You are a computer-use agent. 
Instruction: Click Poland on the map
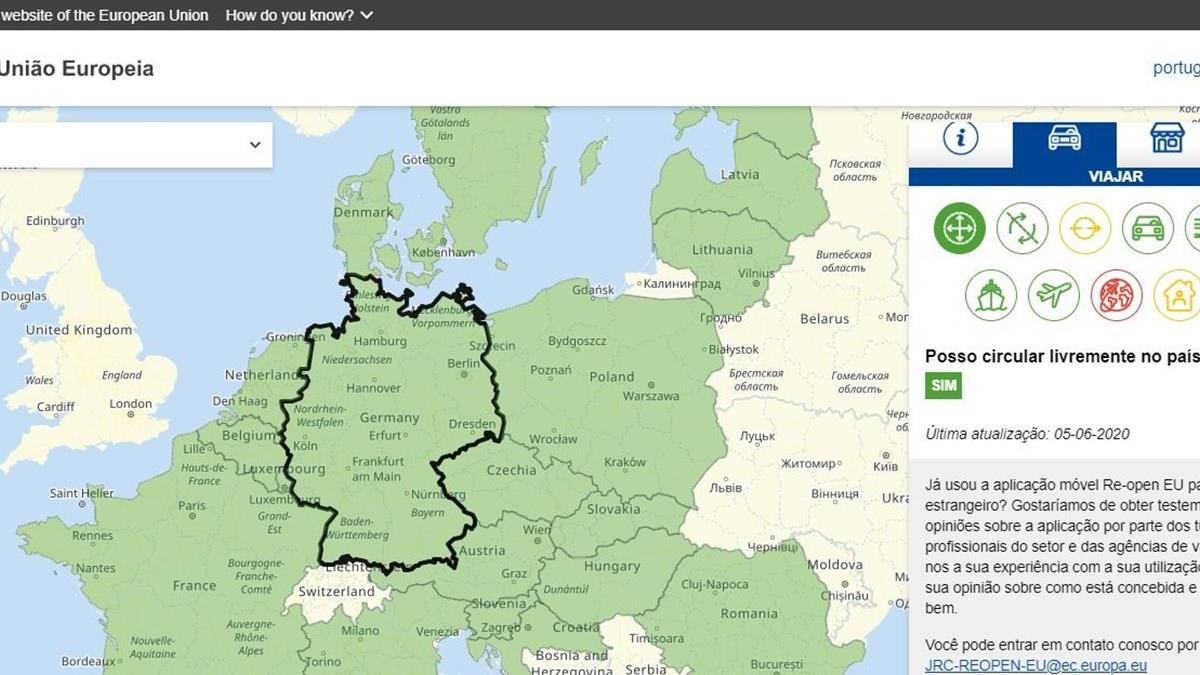(x=611, y=377)
